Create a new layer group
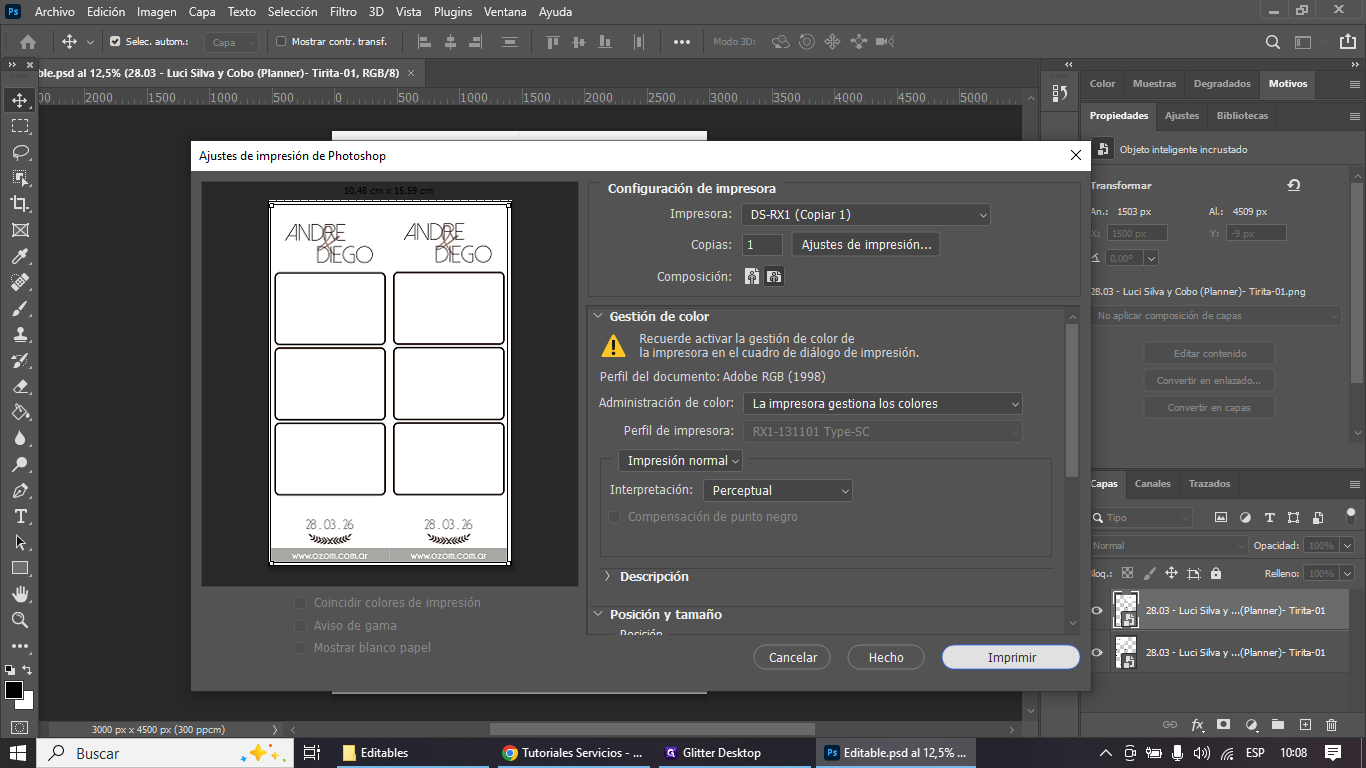1366x768 pixels. click(1277, 725)
